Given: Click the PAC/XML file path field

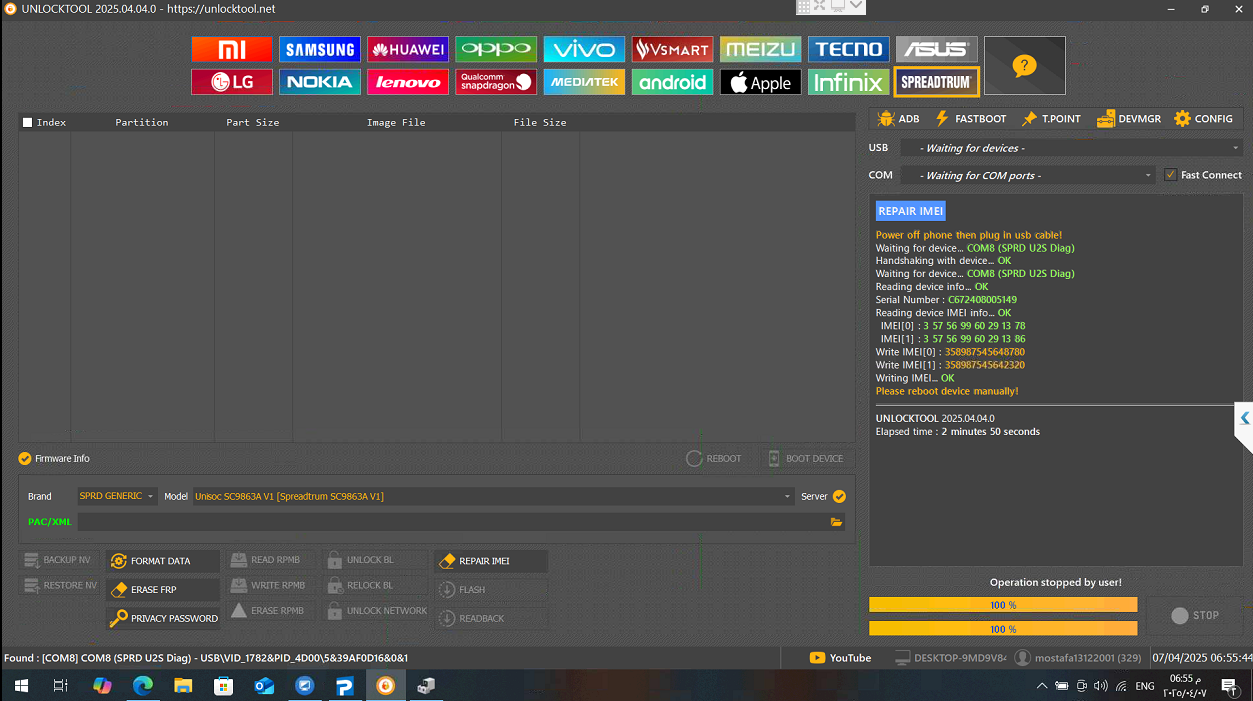Looking at the screenshot, I should coord(453,522).
